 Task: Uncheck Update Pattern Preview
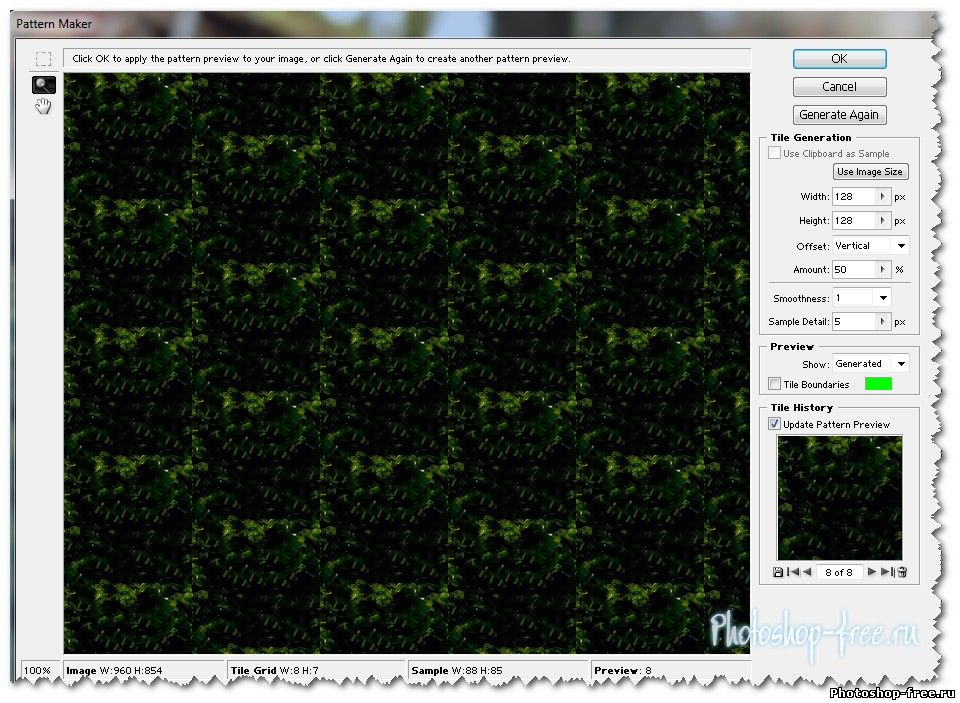775,424
